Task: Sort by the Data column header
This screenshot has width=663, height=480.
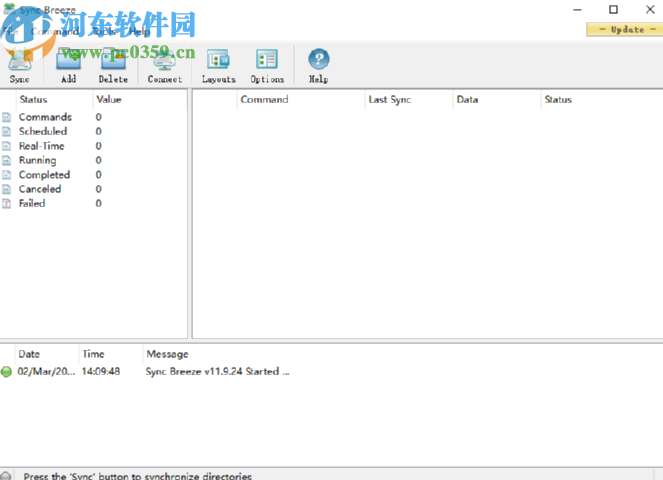Action: pyautogui.click(x=497, y=100)
